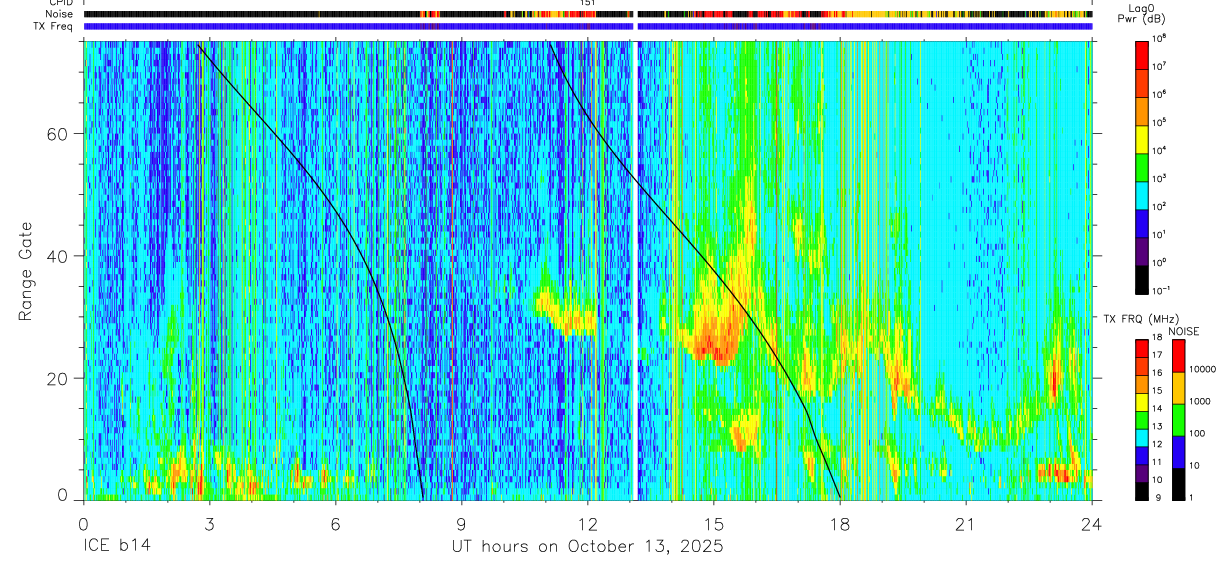
Task: Click the Range Gate tick label '20'
Action: pos(57,378)
